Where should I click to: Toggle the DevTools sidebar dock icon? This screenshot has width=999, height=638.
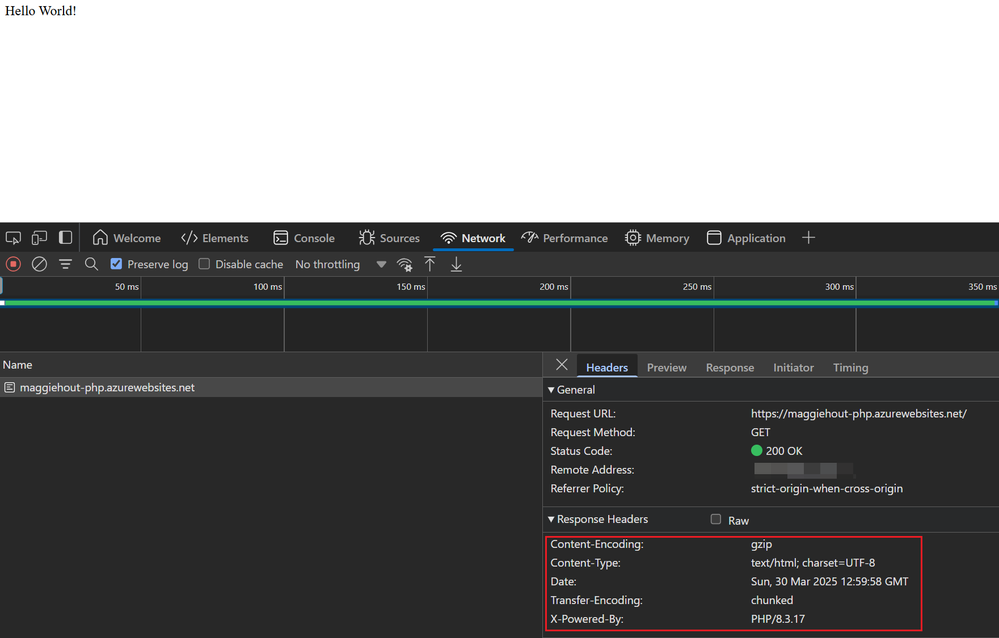(x=65, y=238)
